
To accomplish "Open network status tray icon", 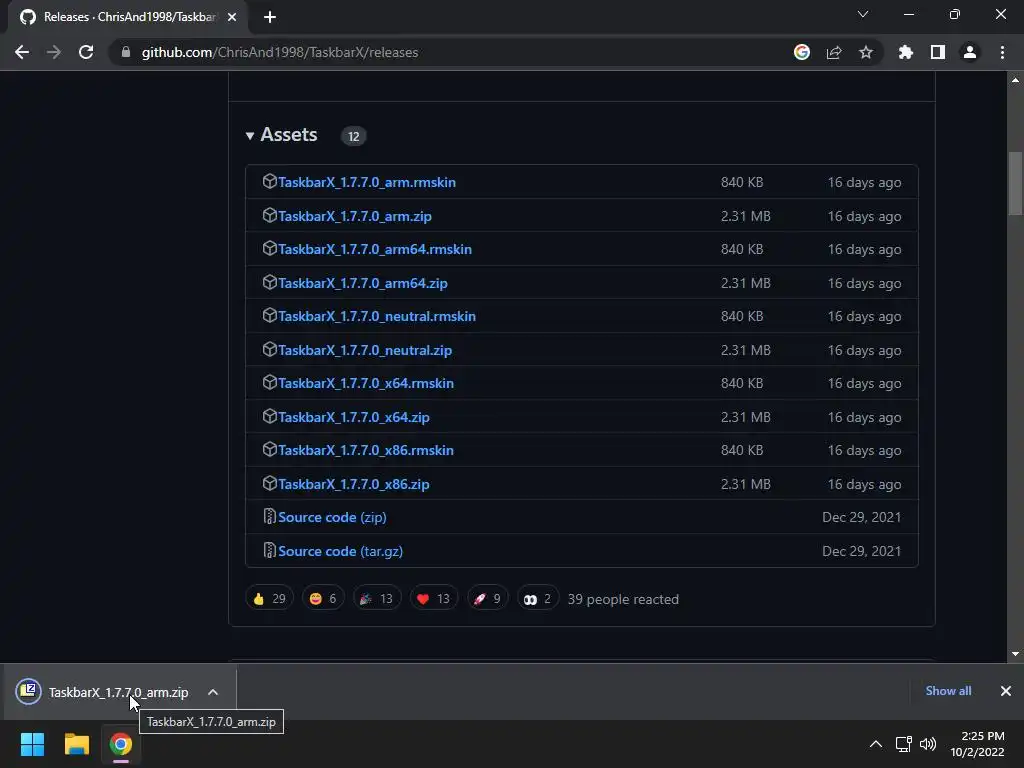I will pos(904,744).
